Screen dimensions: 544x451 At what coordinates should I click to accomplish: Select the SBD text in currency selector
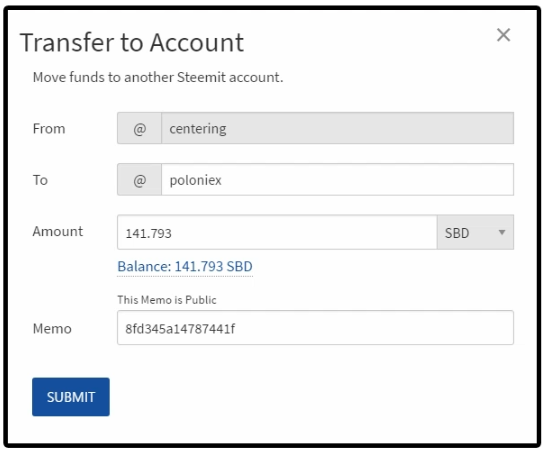(457, 233)
